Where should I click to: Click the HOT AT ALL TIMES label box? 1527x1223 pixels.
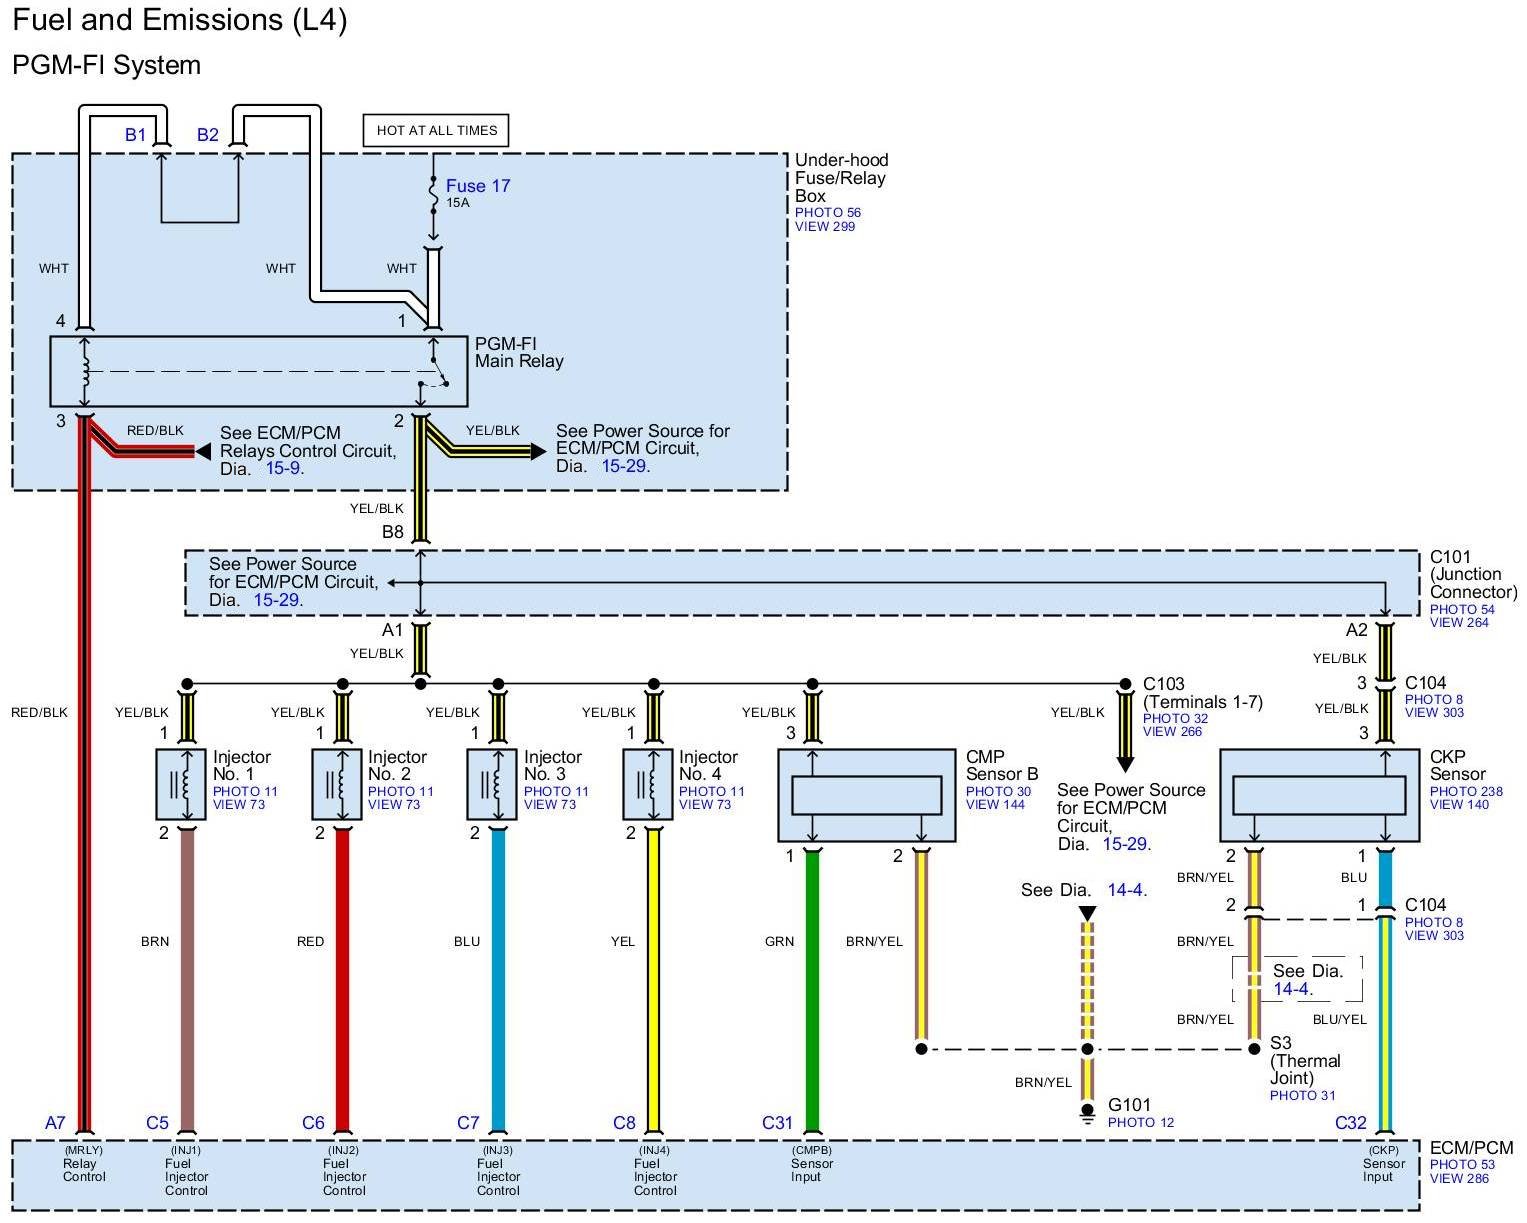[x=436, y=130]
